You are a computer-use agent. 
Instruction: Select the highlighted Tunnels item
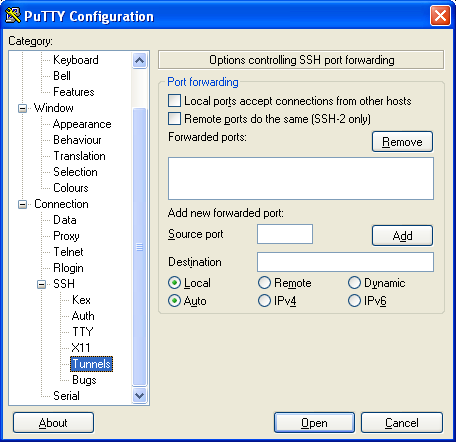[x=91, y=364]
